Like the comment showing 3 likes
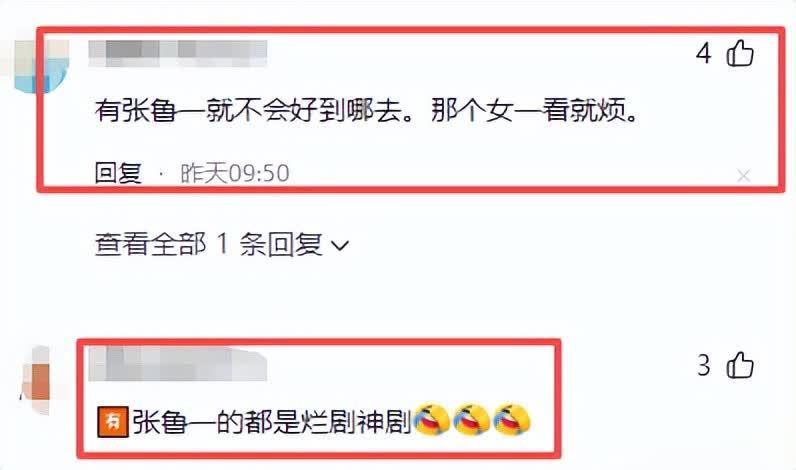 pos(740,365)
